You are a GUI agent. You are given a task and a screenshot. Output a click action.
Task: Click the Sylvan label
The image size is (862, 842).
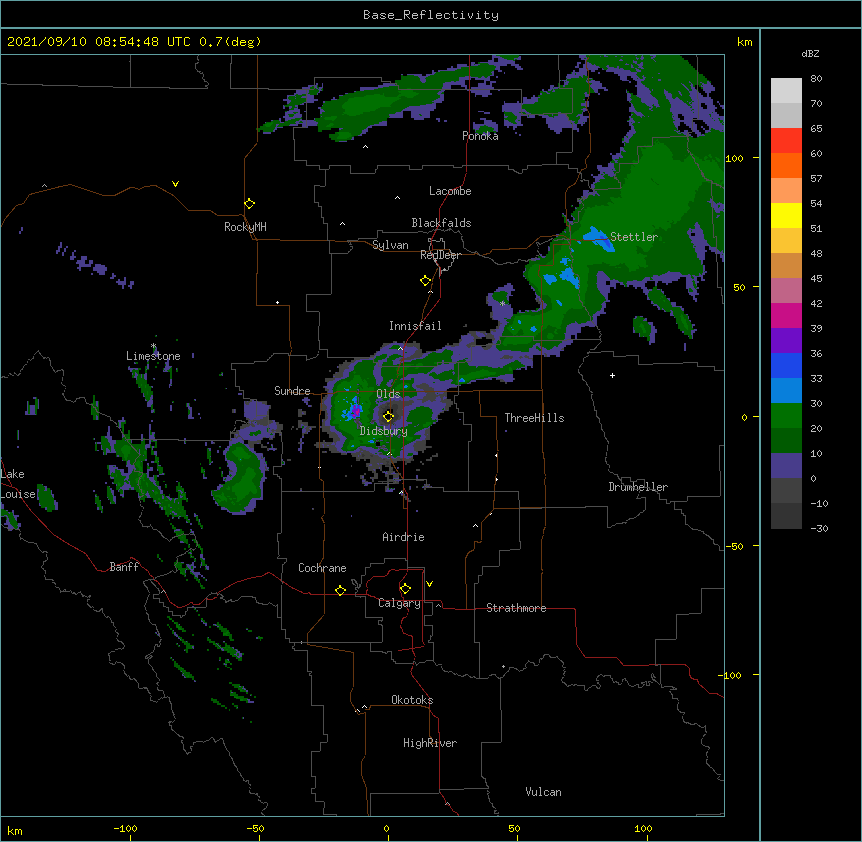click(390, 245)
